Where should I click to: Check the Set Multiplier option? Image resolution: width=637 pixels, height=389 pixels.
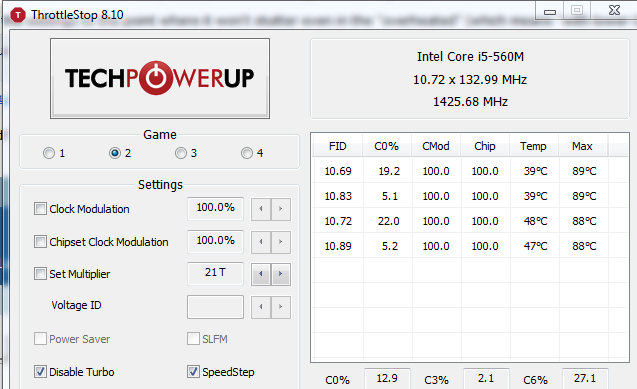[40, 274]
